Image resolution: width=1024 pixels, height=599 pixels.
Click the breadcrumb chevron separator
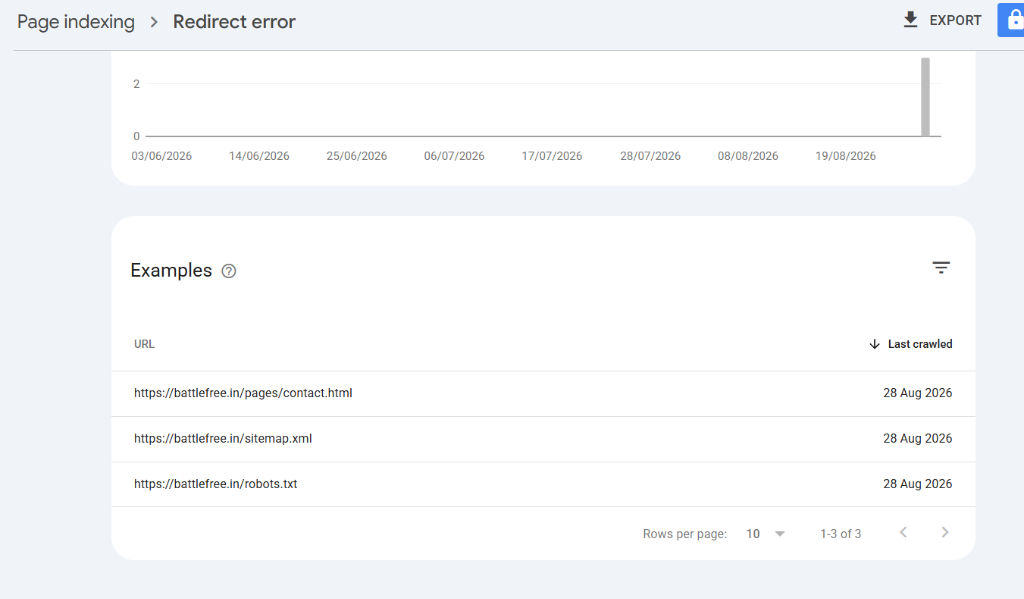pyautogui.click(x=154, y=22)
